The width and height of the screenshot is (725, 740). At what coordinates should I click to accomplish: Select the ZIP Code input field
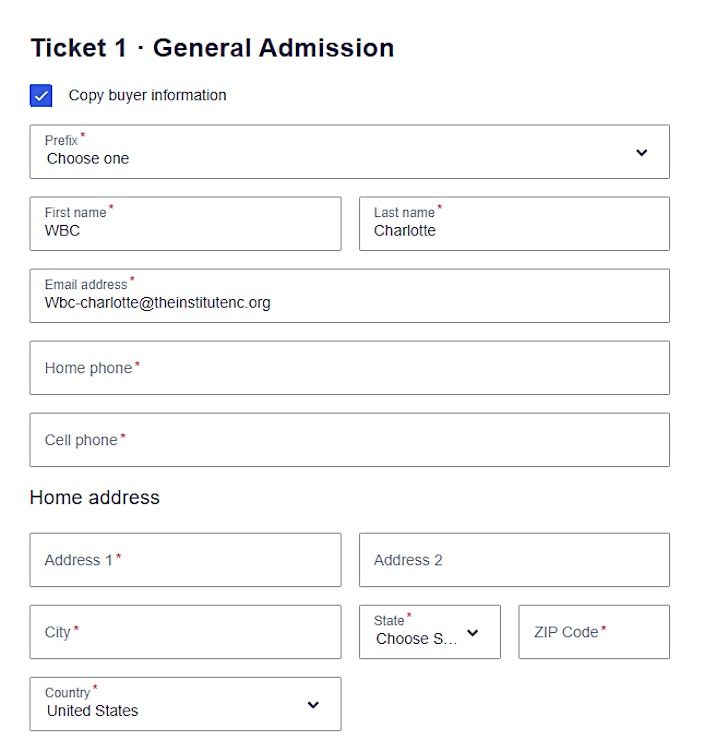point(594,632)
